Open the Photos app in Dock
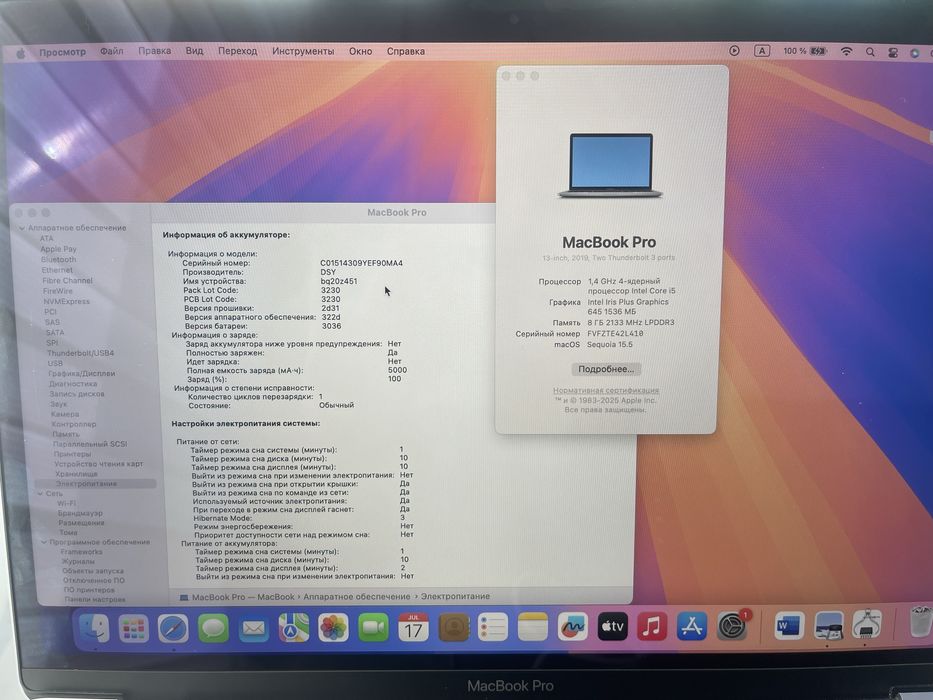933x700 pixels. [333, 628]
